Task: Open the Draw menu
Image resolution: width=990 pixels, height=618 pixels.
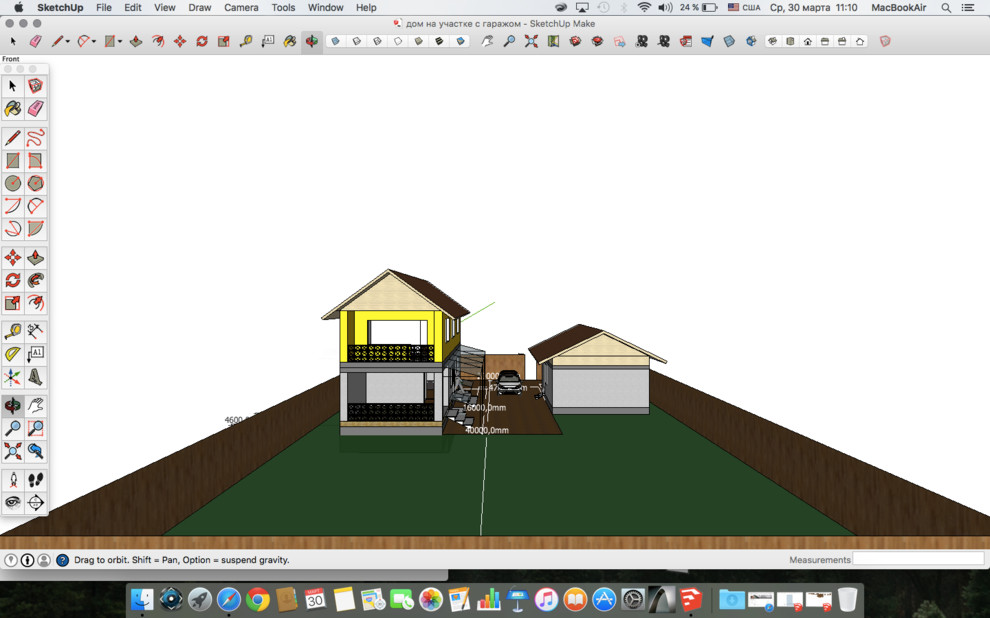Action: [200, 7]
